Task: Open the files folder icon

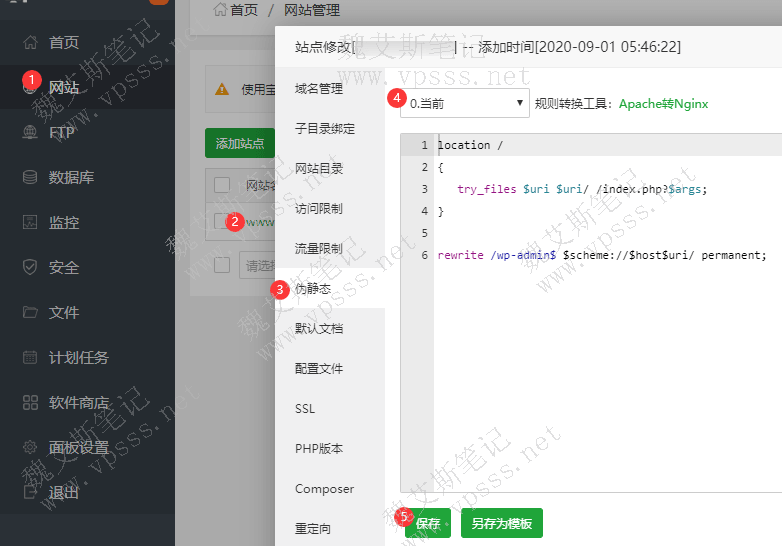Action: point(30,312)
